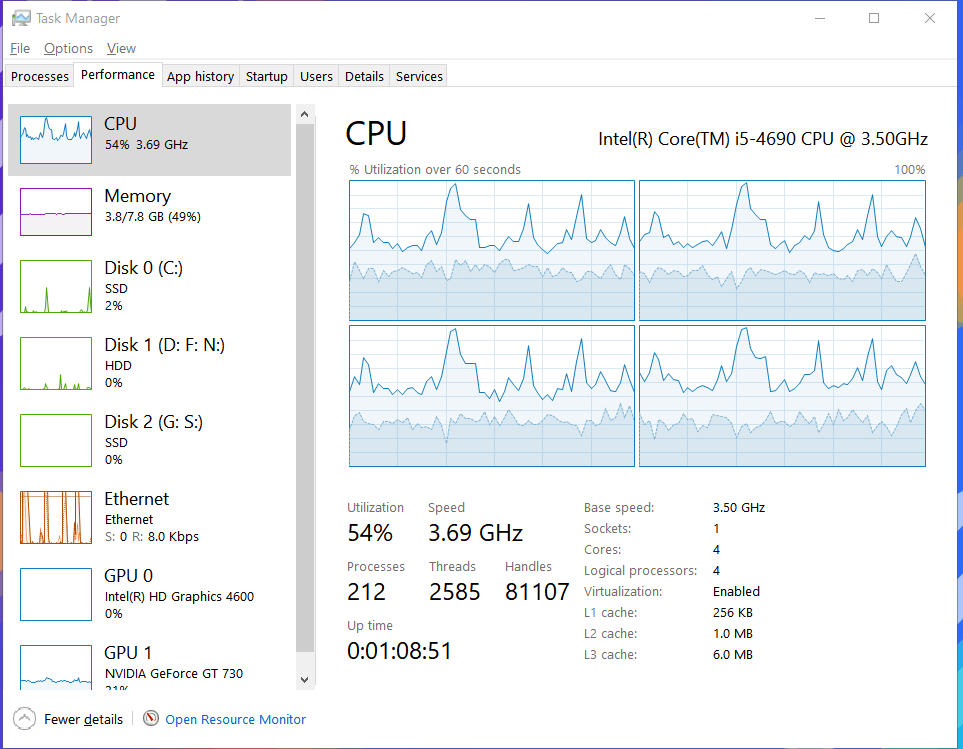The width and height of the screenshot is (963, 749).
Task: Minimize the Task Manager window
Action: 820,18
